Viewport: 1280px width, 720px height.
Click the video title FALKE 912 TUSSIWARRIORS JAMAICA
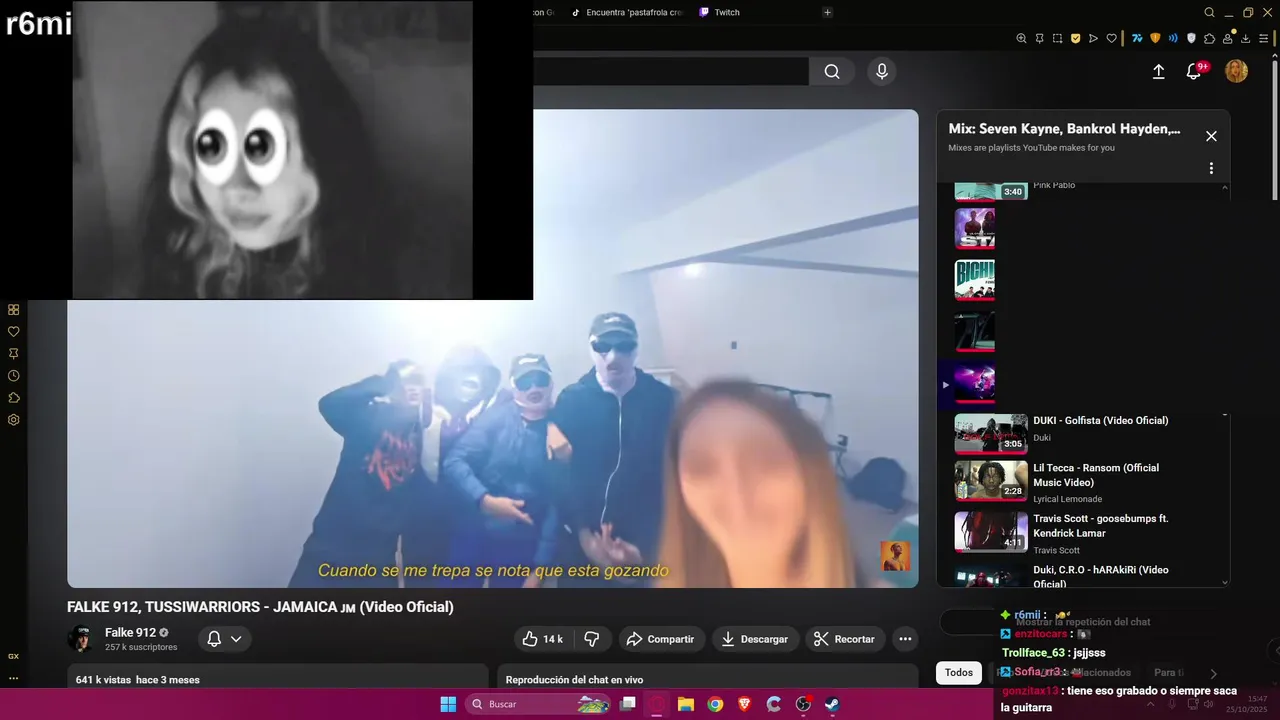pos(260,607)
